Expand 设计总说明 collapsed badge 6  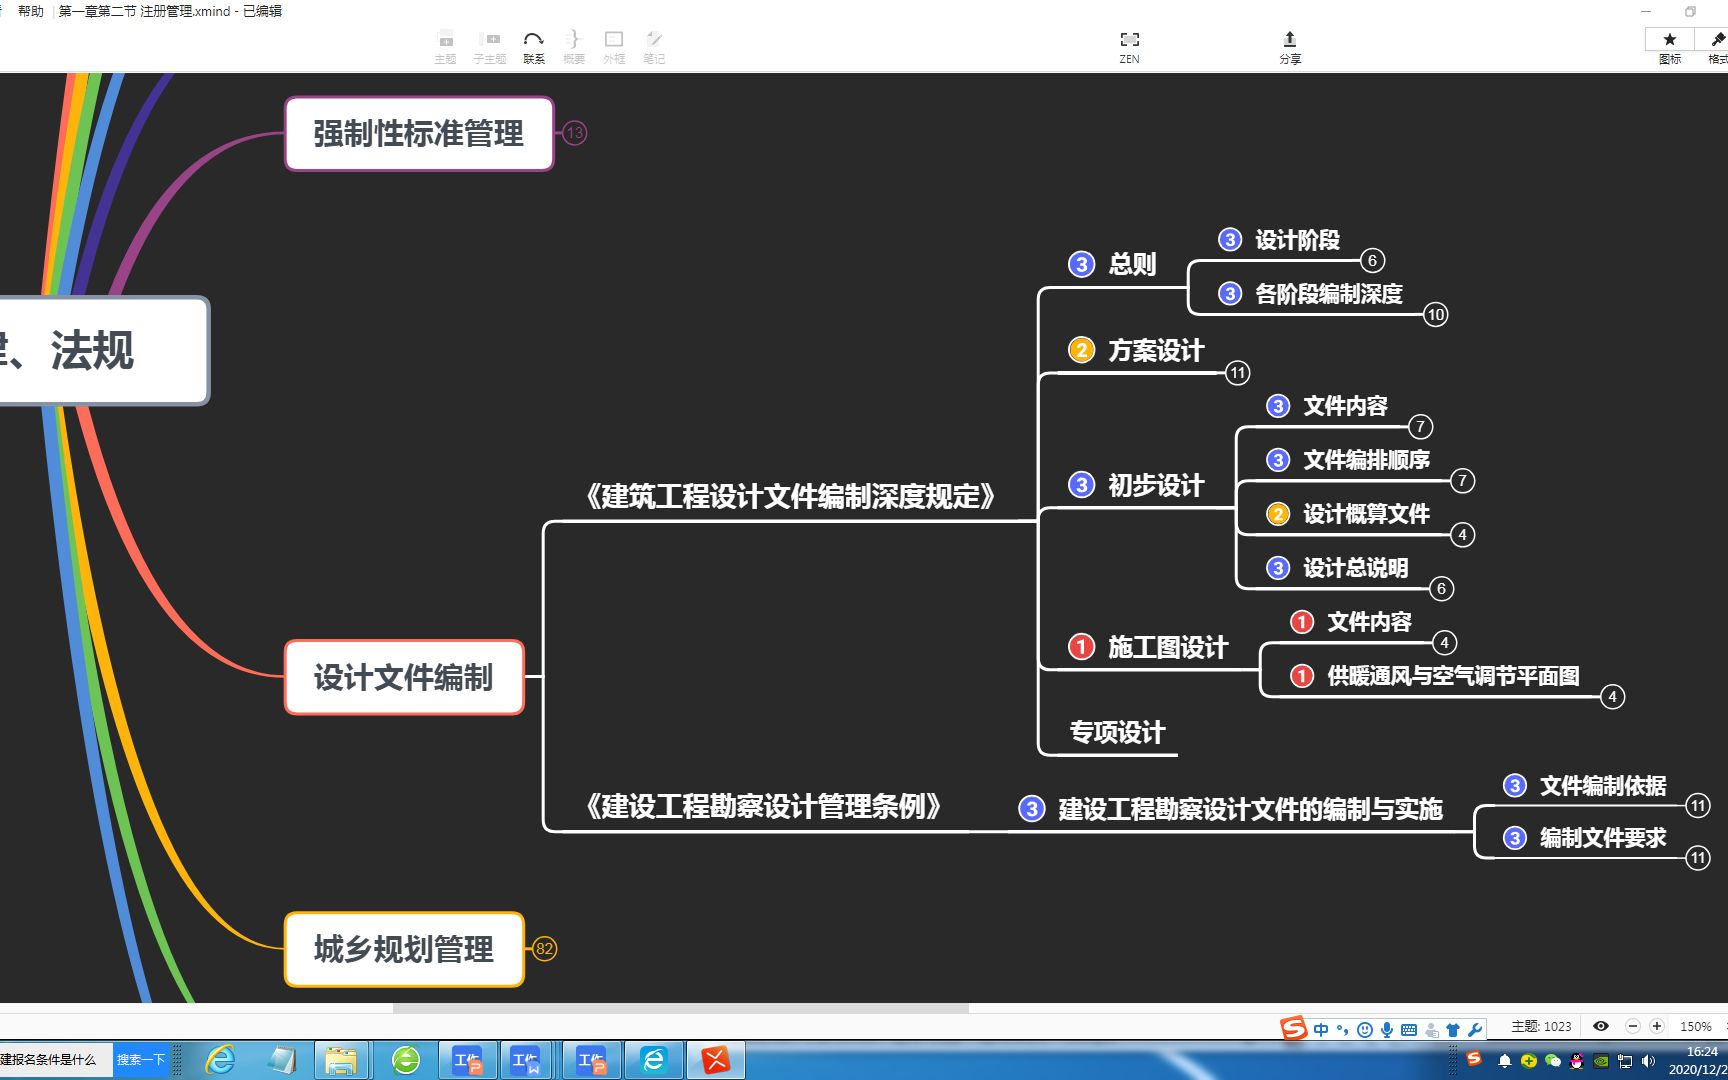click(x=1441, y=589)
